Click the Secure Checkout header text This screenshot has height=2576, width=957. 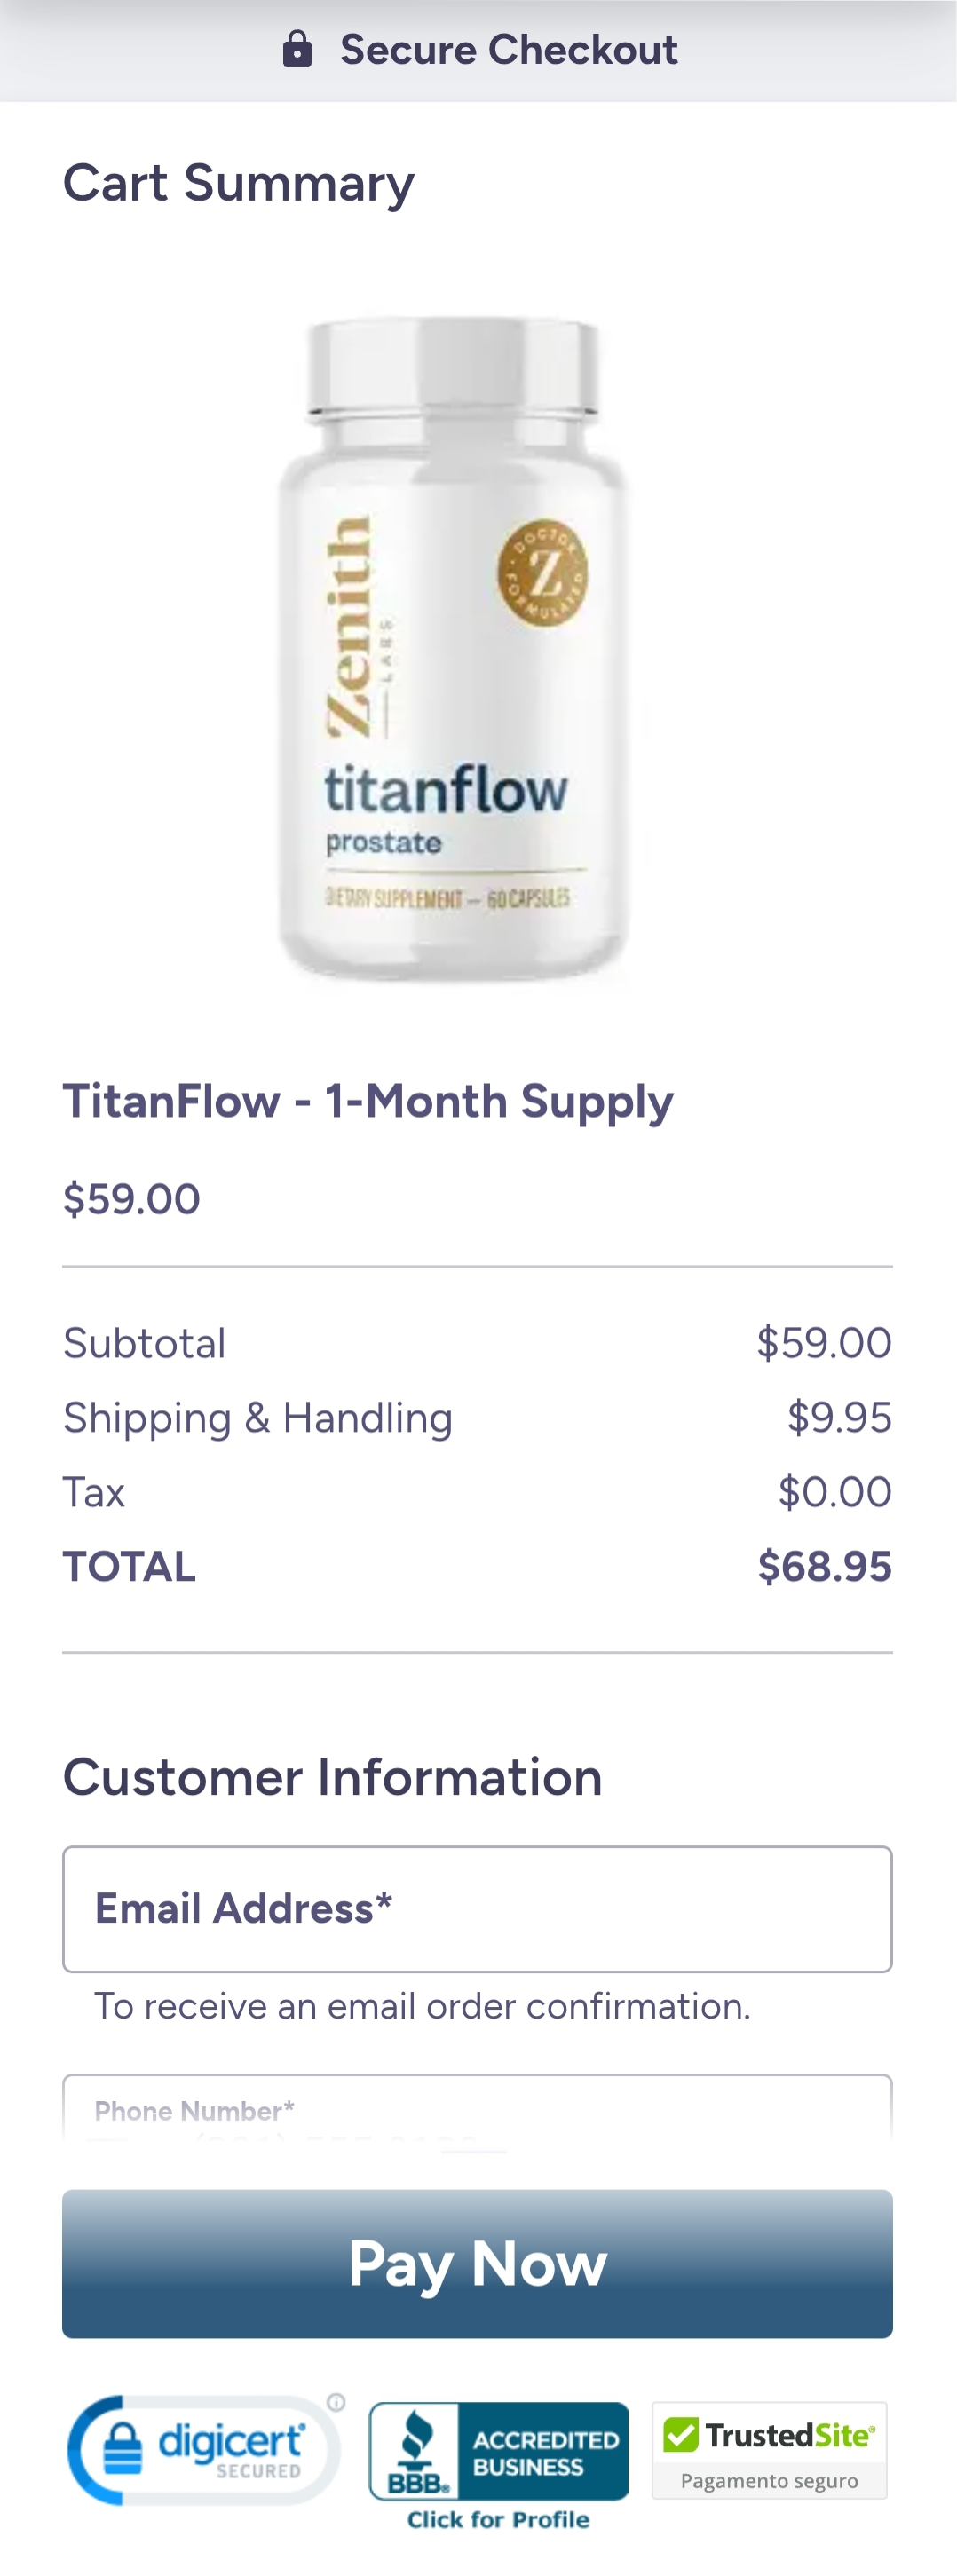[x=508, y=49]
